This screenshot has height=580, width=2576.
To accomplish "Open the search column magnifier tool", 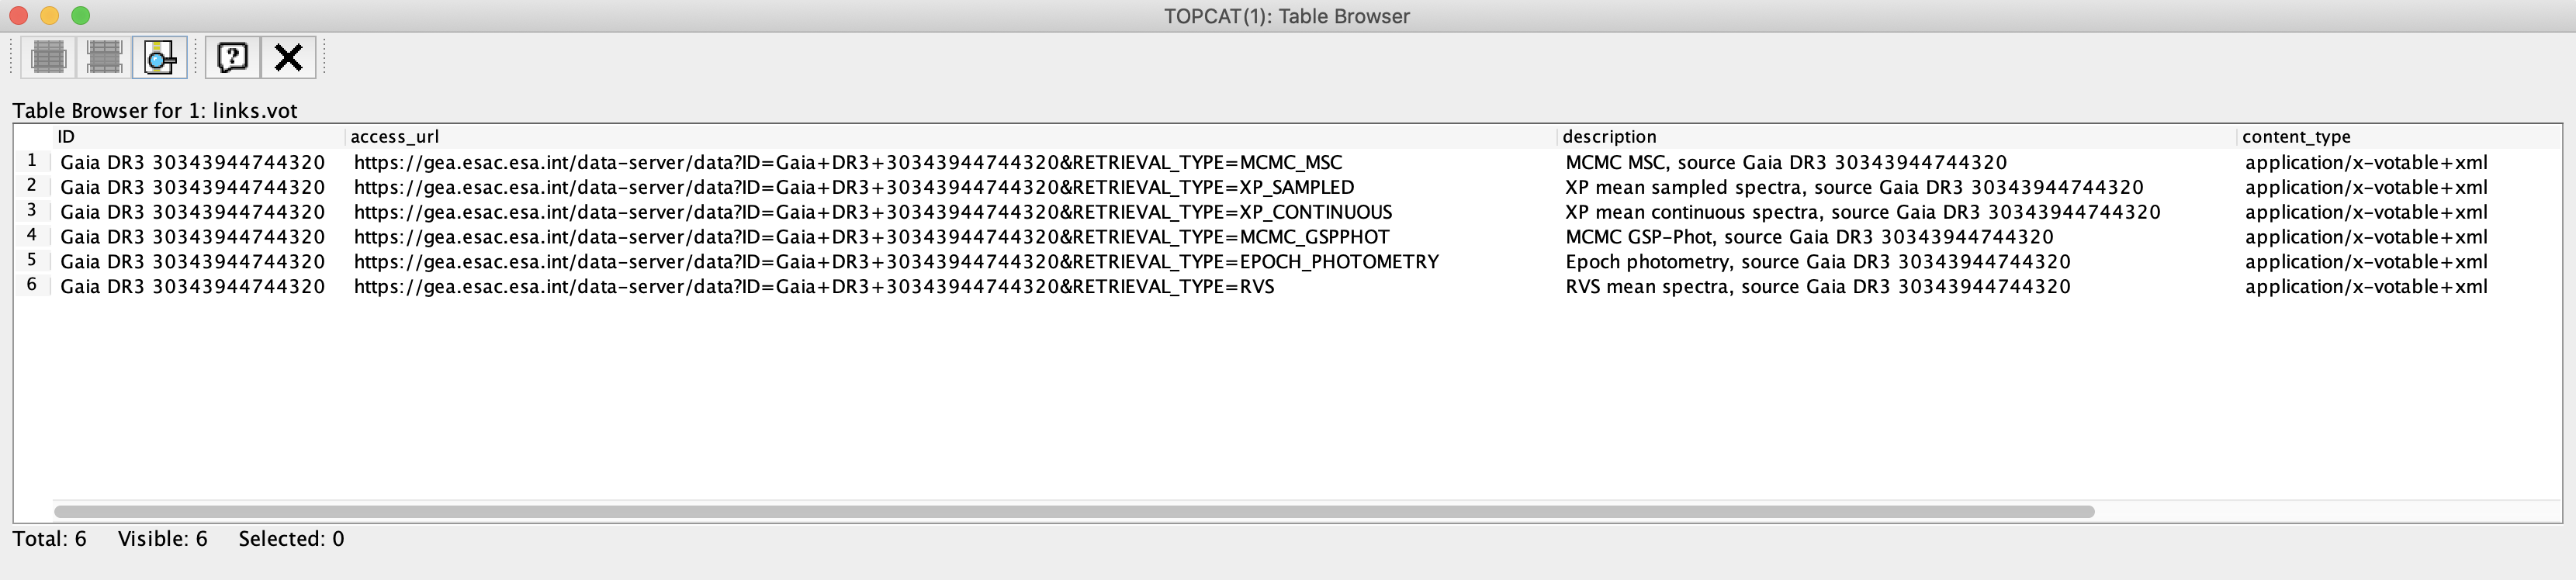I will point(160,57).
